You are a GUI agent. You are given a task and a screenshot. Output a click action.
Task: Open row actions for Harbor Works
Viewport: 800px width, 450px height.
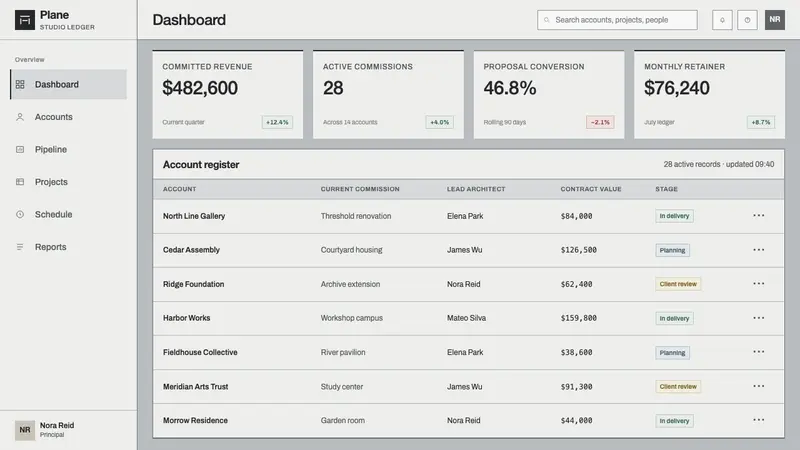[759, 318]
